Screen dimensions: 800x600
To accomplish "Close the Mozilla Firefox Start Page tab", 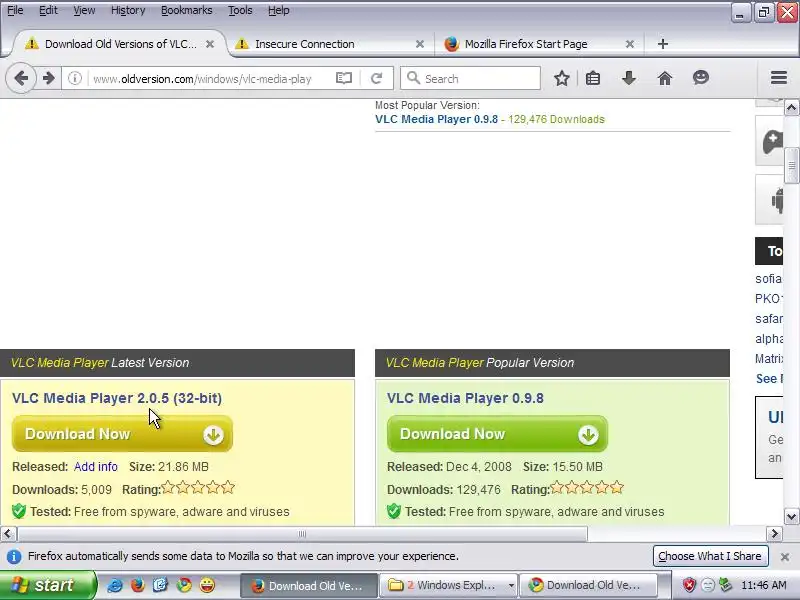I will (x=630, y=44).
